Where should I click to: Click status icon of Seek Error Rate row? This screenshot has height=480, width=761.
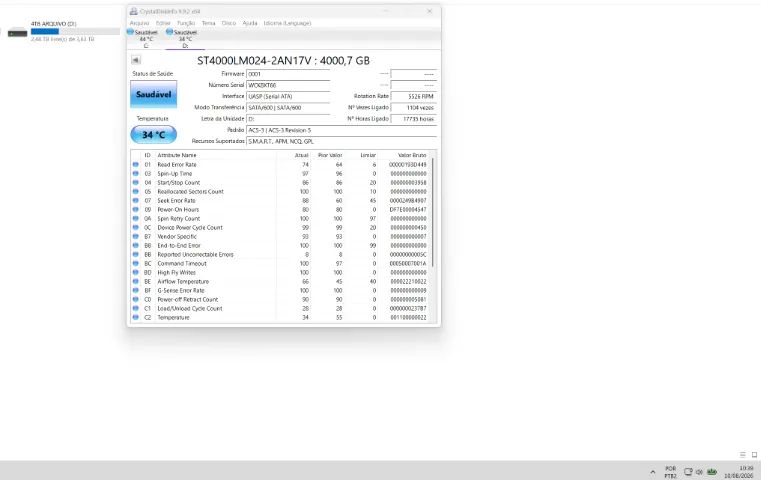(135, 200)
